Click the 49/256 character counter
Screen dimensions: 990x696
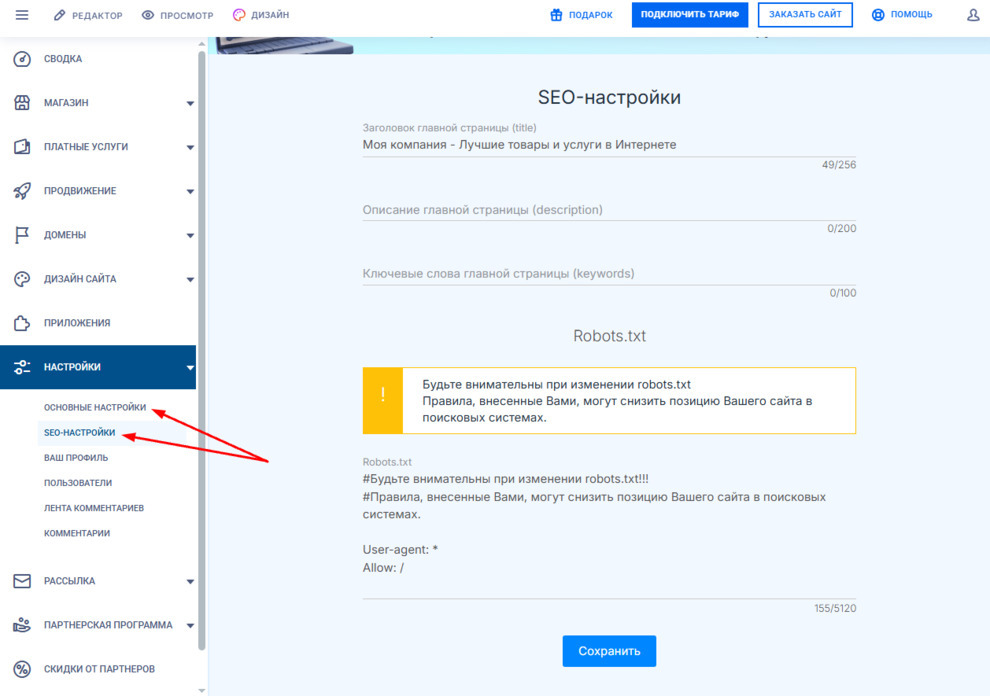coord(838,165)
